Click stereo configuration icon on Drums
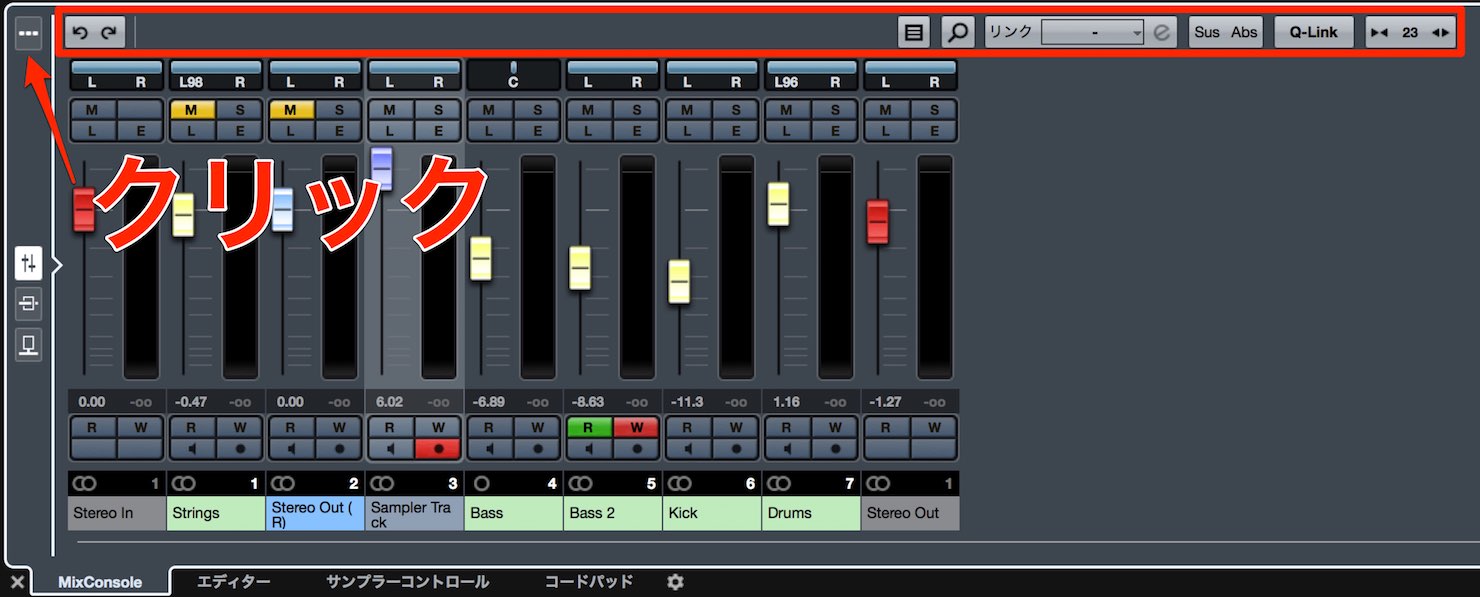1480x597 pixels. [x=779, y=484]
